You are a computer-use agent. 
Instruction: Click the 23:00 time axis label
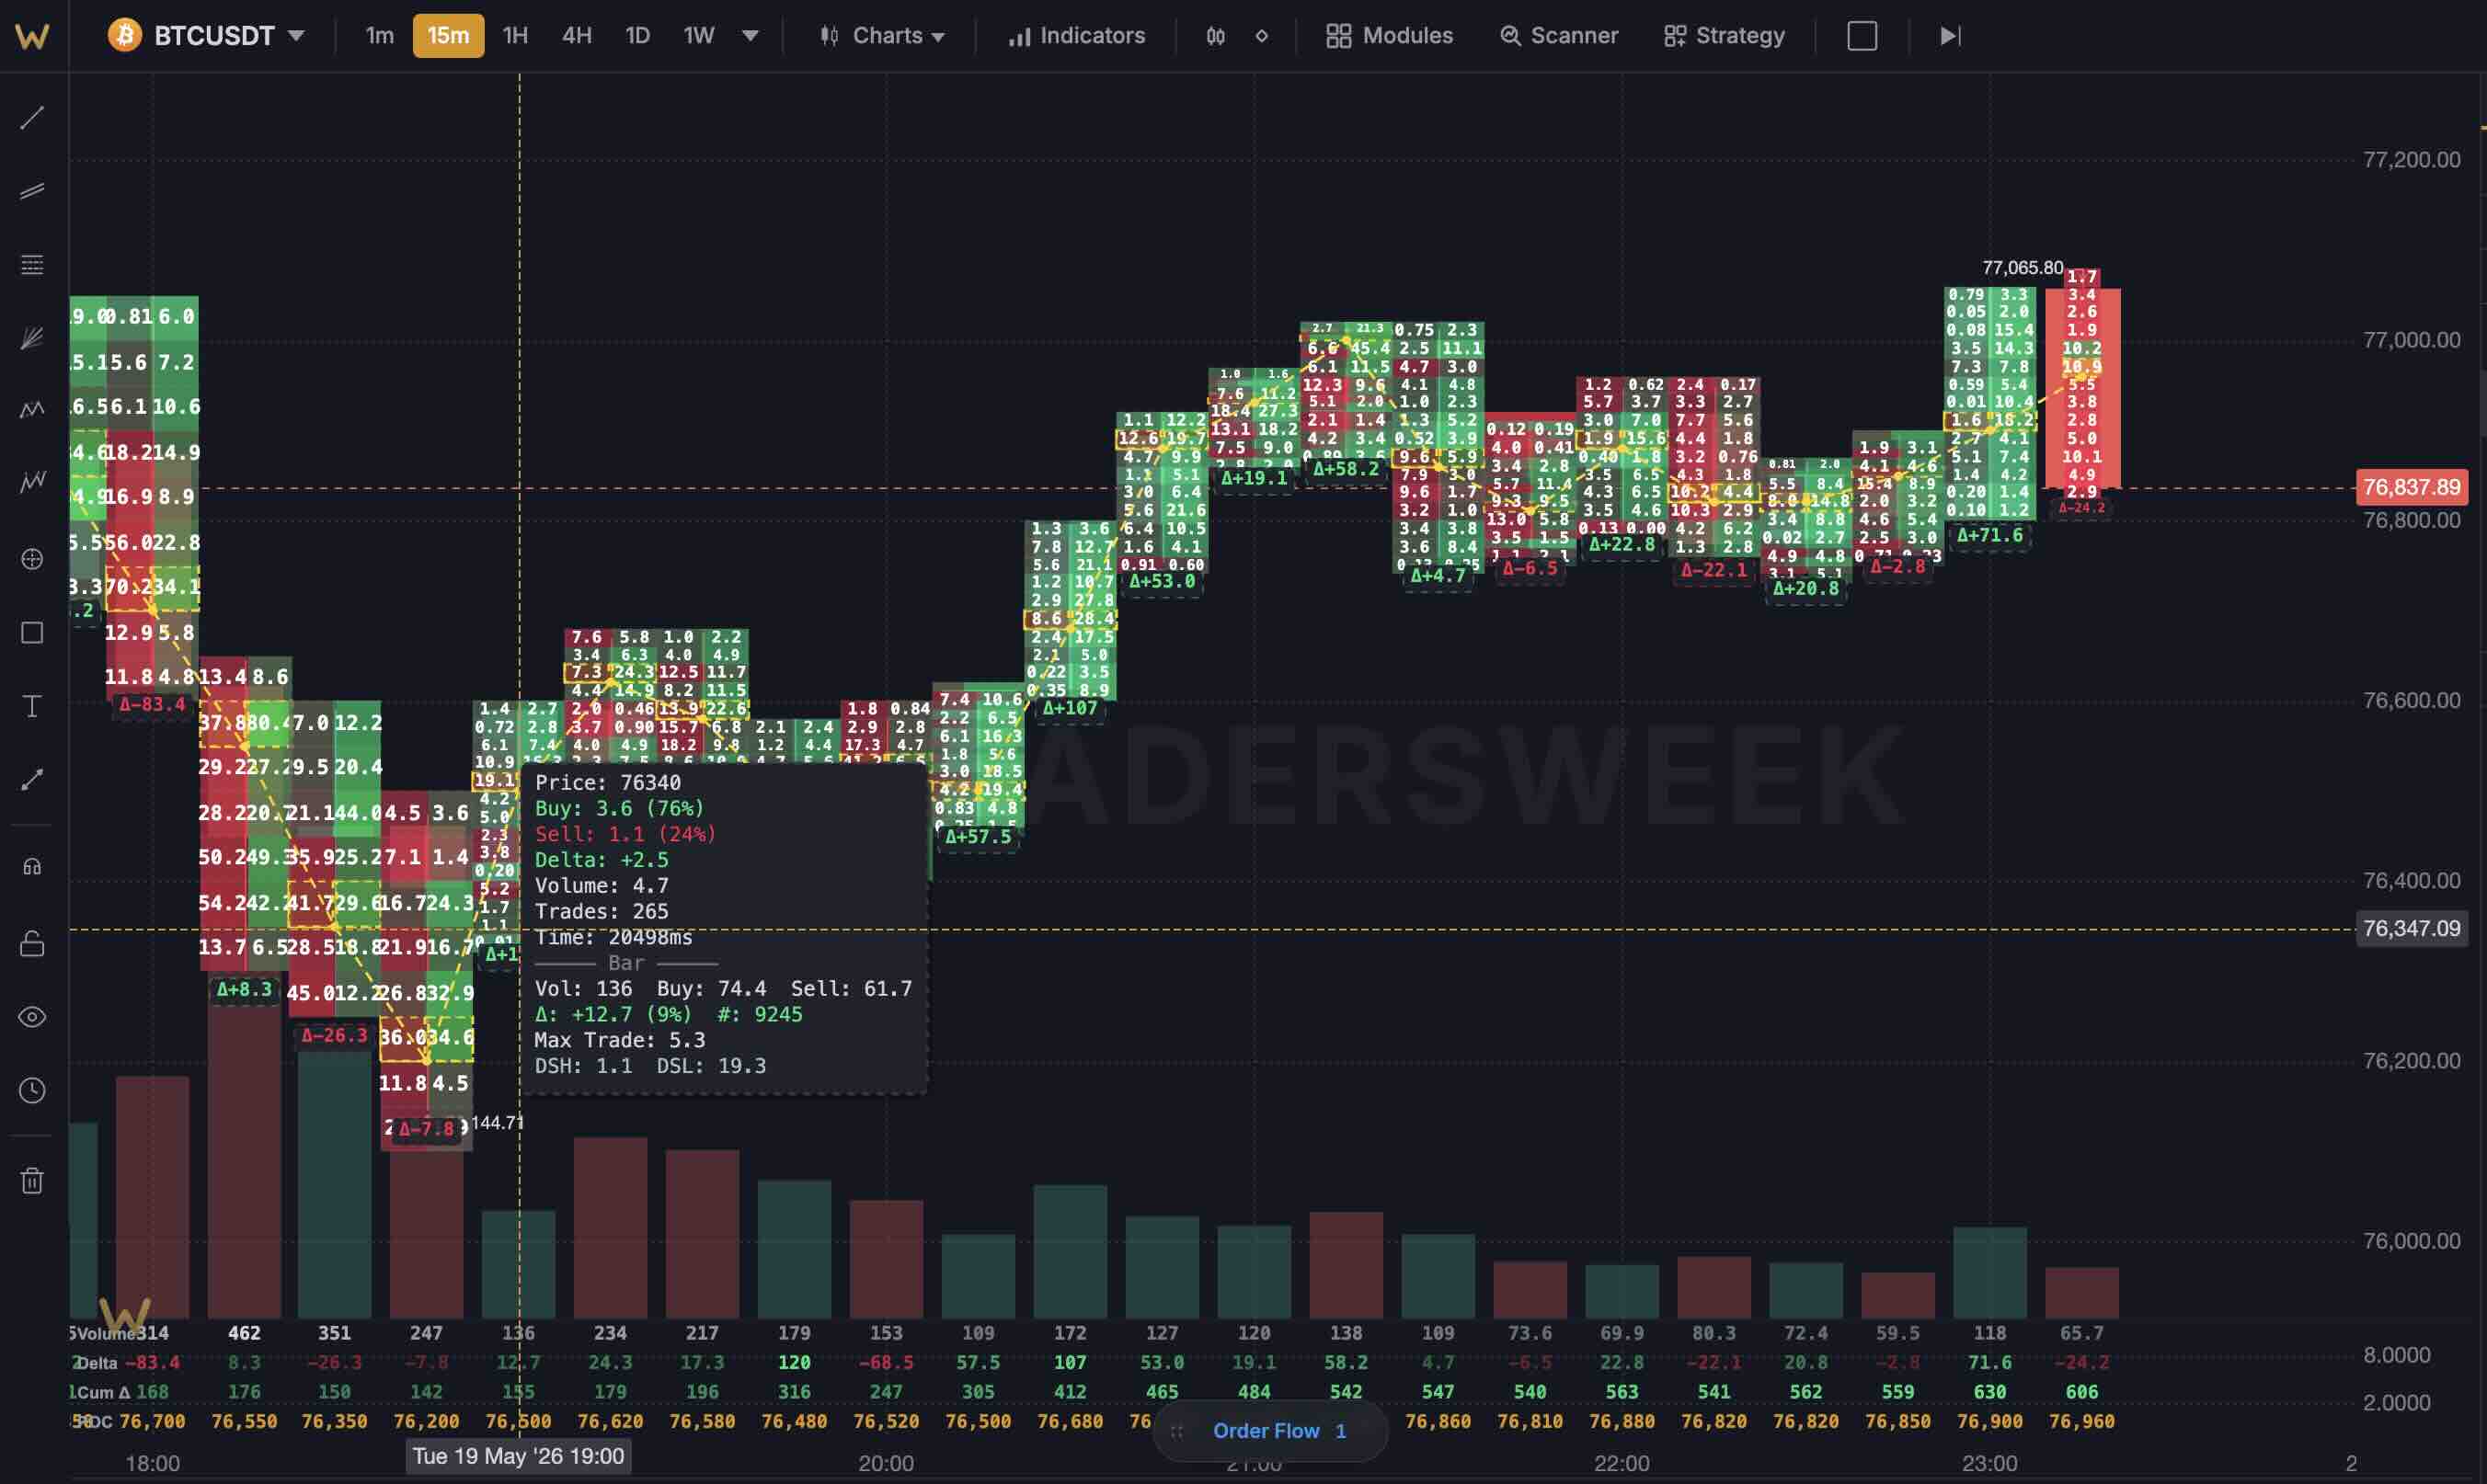1989,1463
